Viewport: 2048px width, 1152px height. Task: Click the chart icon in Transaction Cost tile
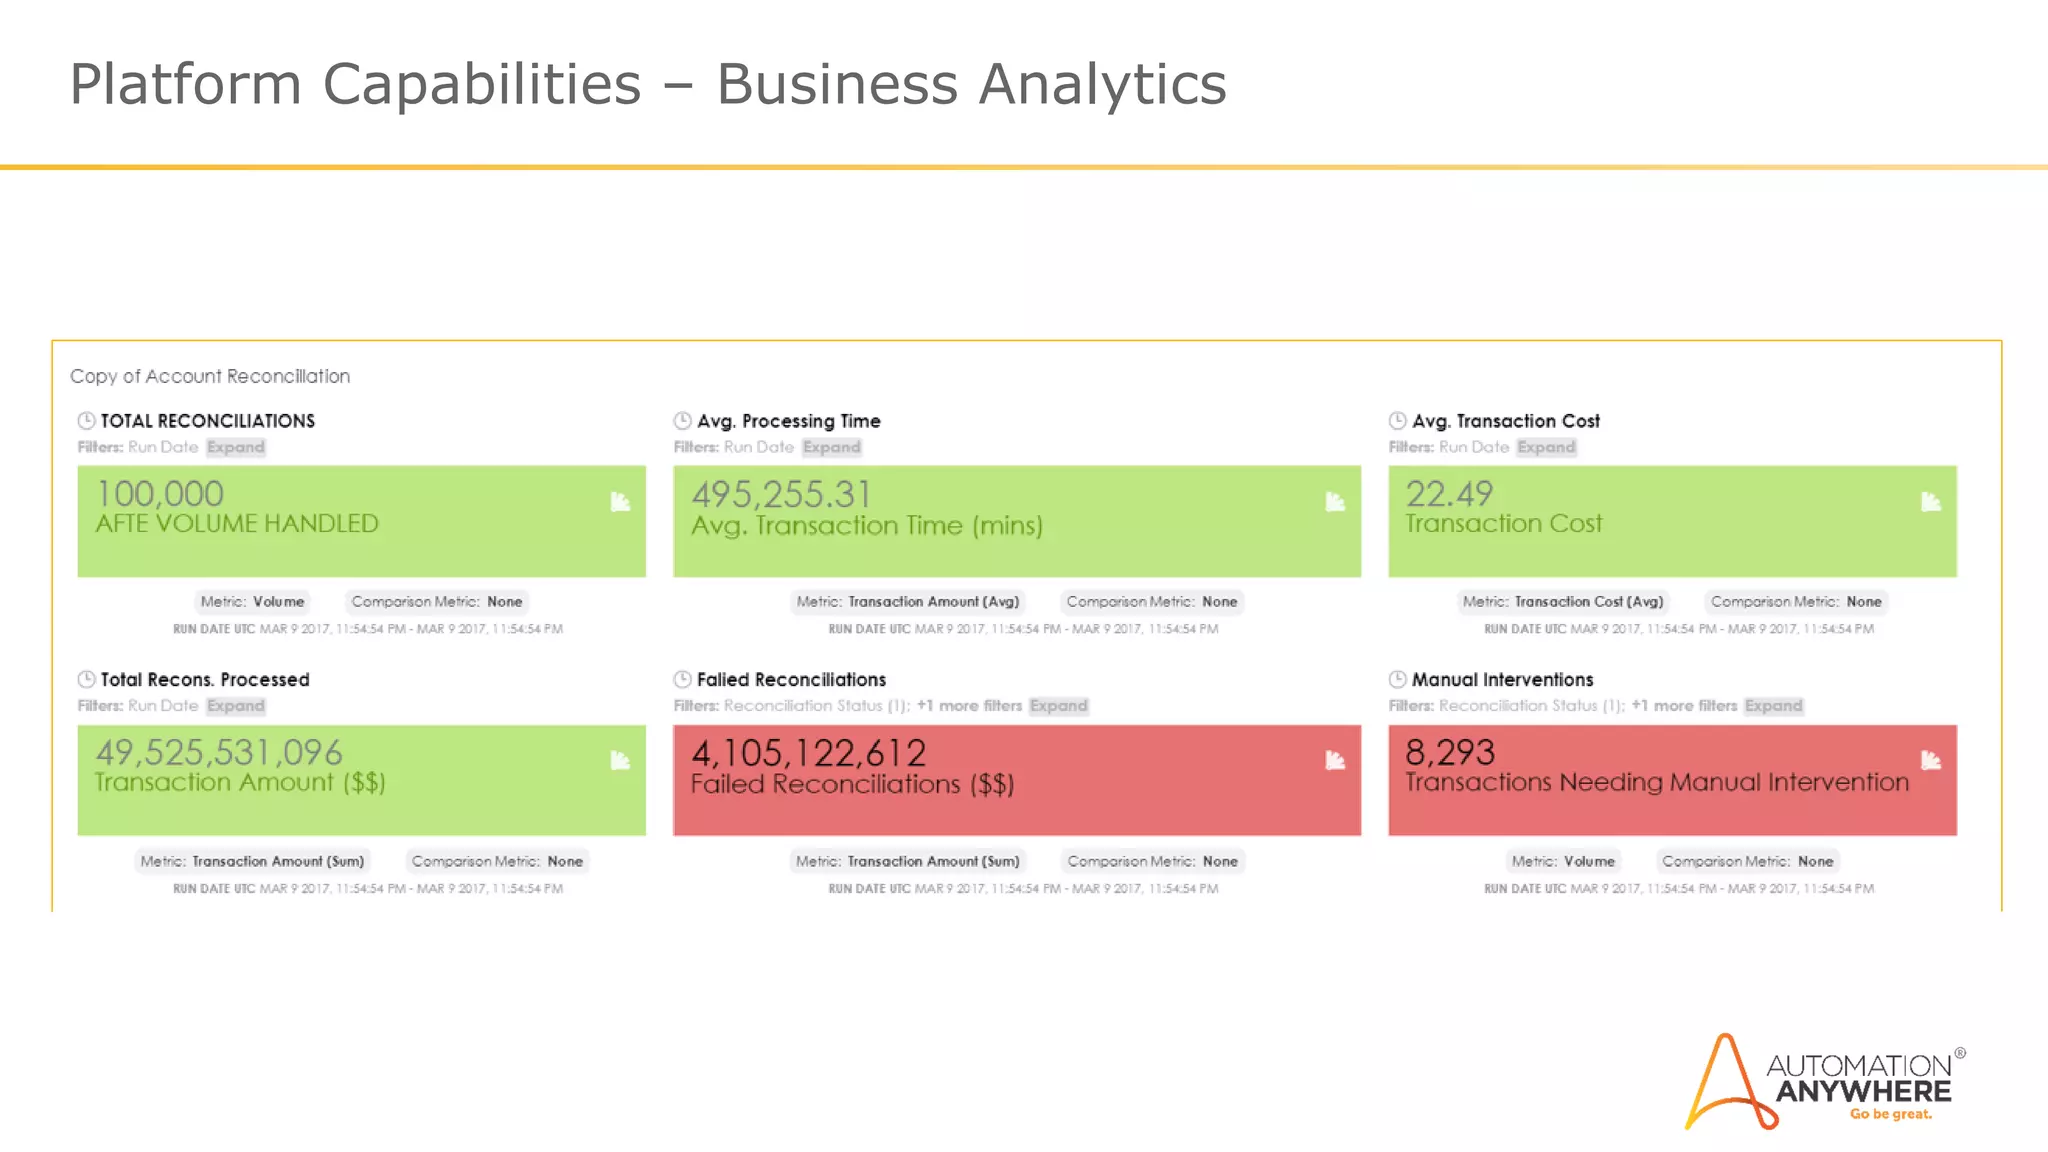(x=1930, y=502)
